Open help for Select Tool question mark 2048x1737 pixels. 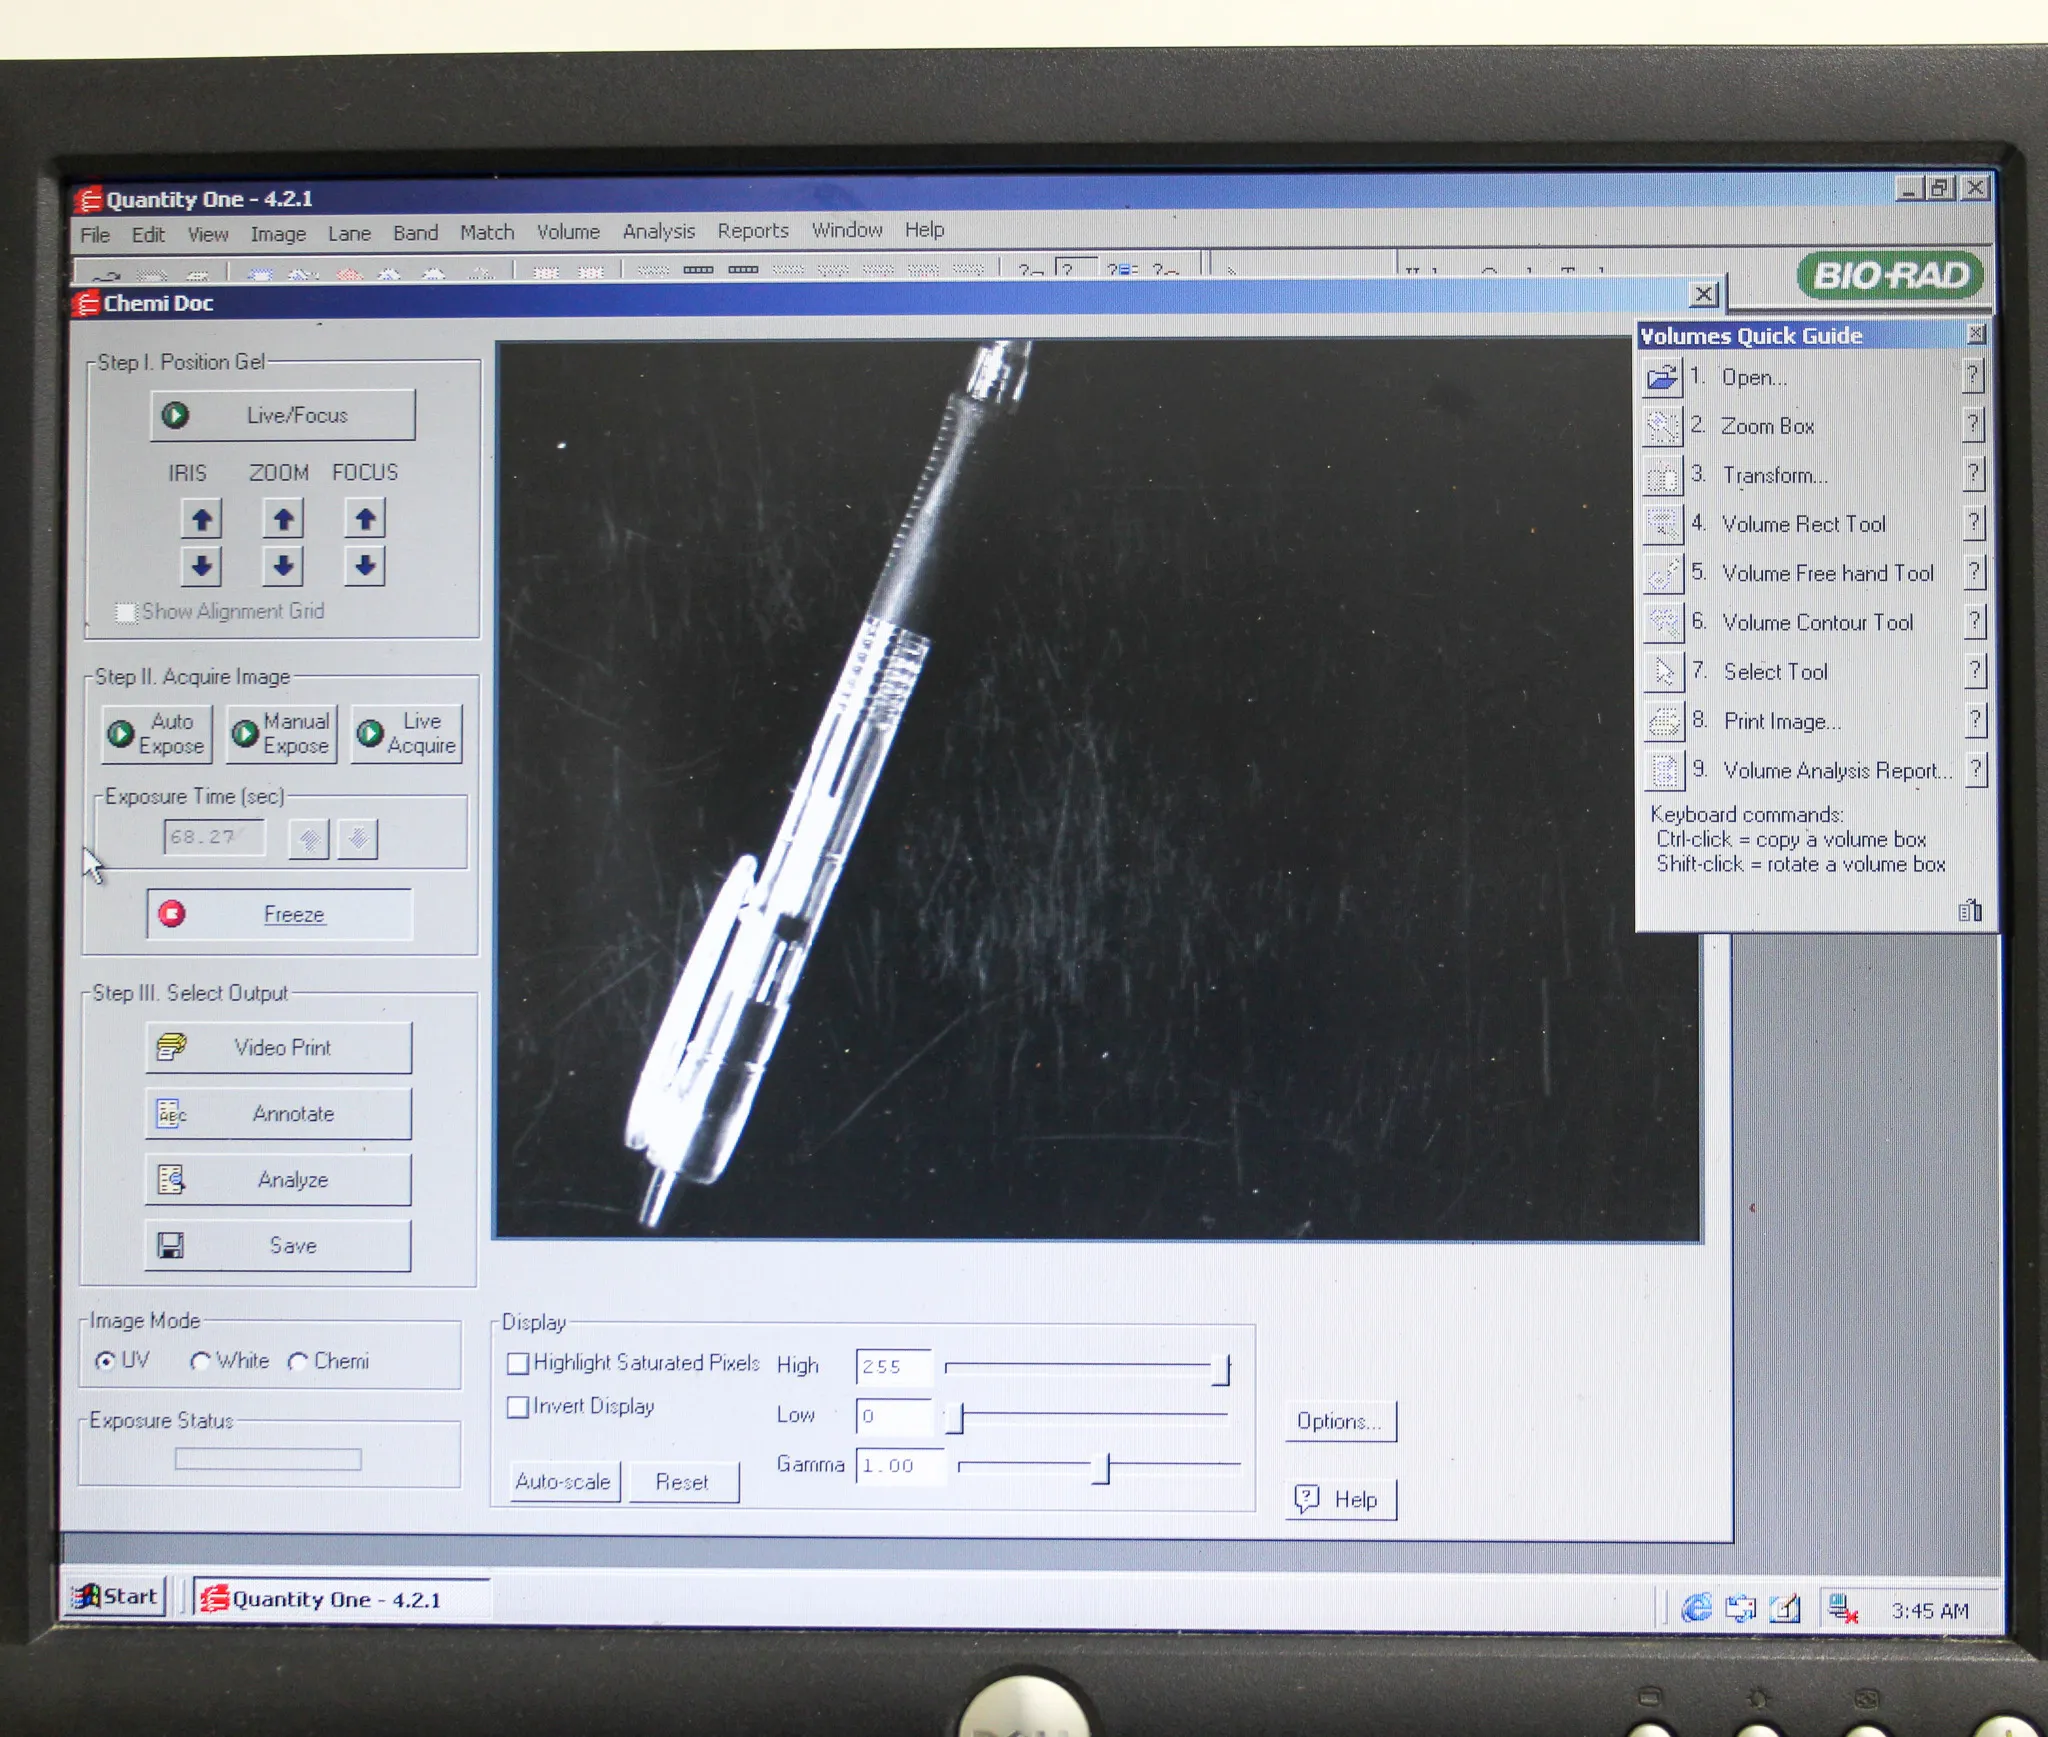tap(1974, 670)
